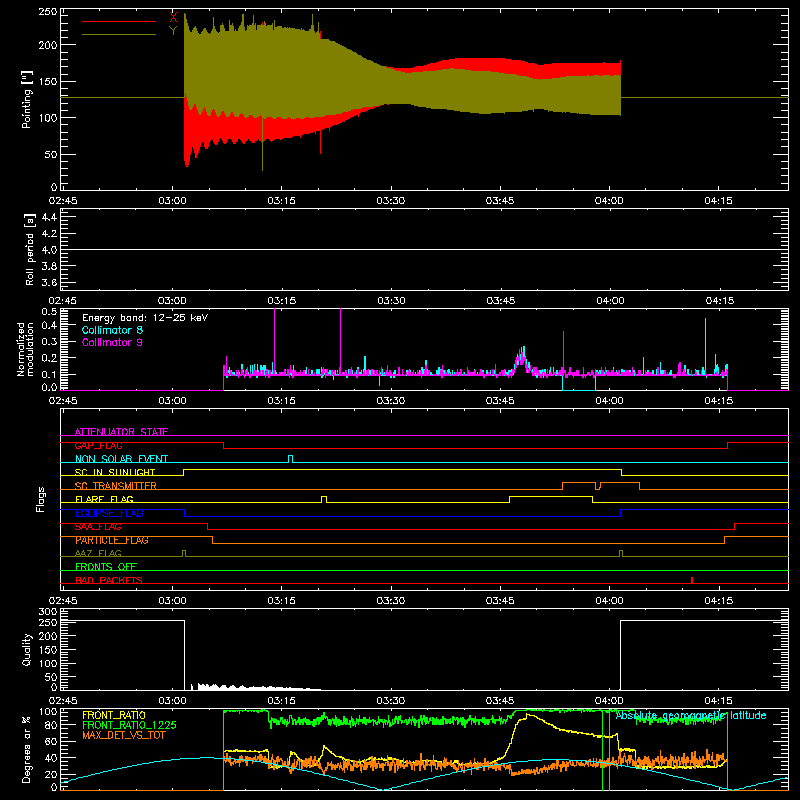Select the FRONTS_OFF flag label

click(106, 567)
